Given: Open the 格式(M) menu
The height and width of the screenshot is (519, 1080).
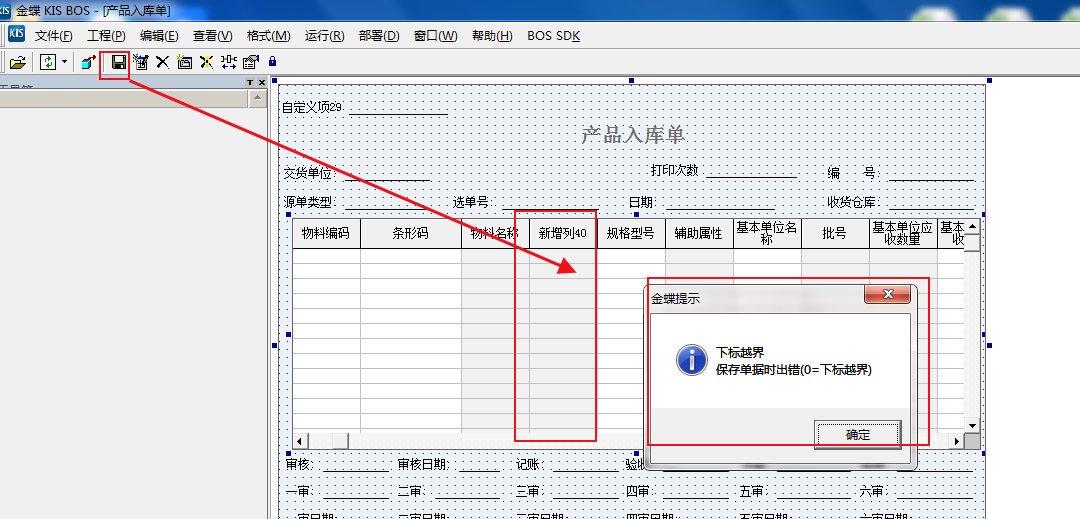Looking at the screenshot, I should coord(268,36).
